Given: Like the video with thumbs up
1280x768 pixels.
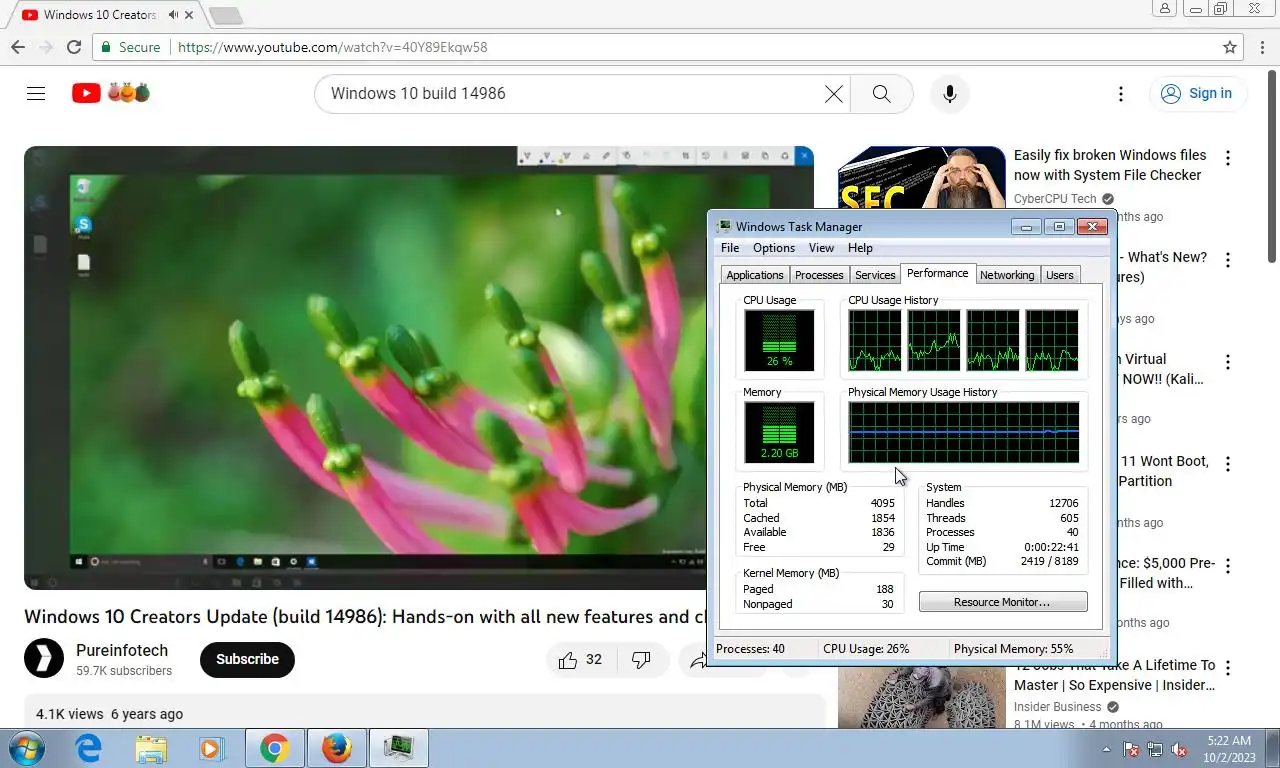Looking at the screenshot, I should (580, 660).
